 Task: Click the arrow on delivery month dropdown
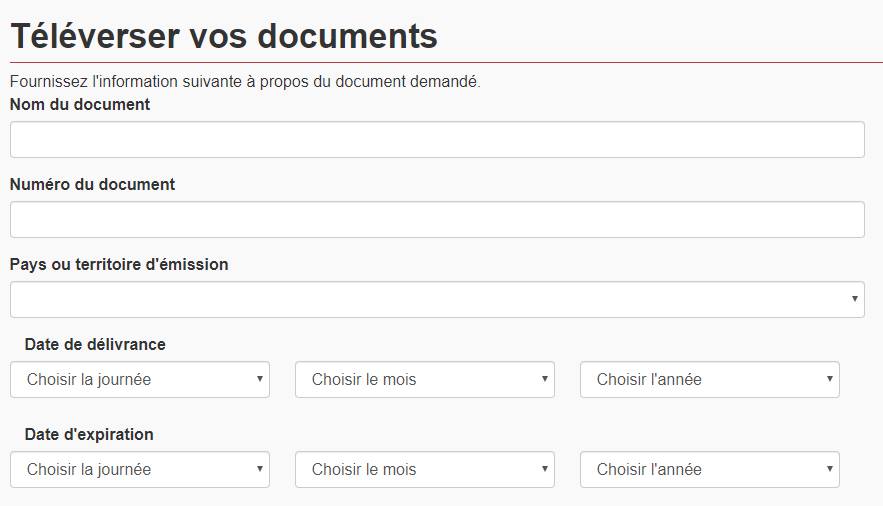[x=545, y=379]
